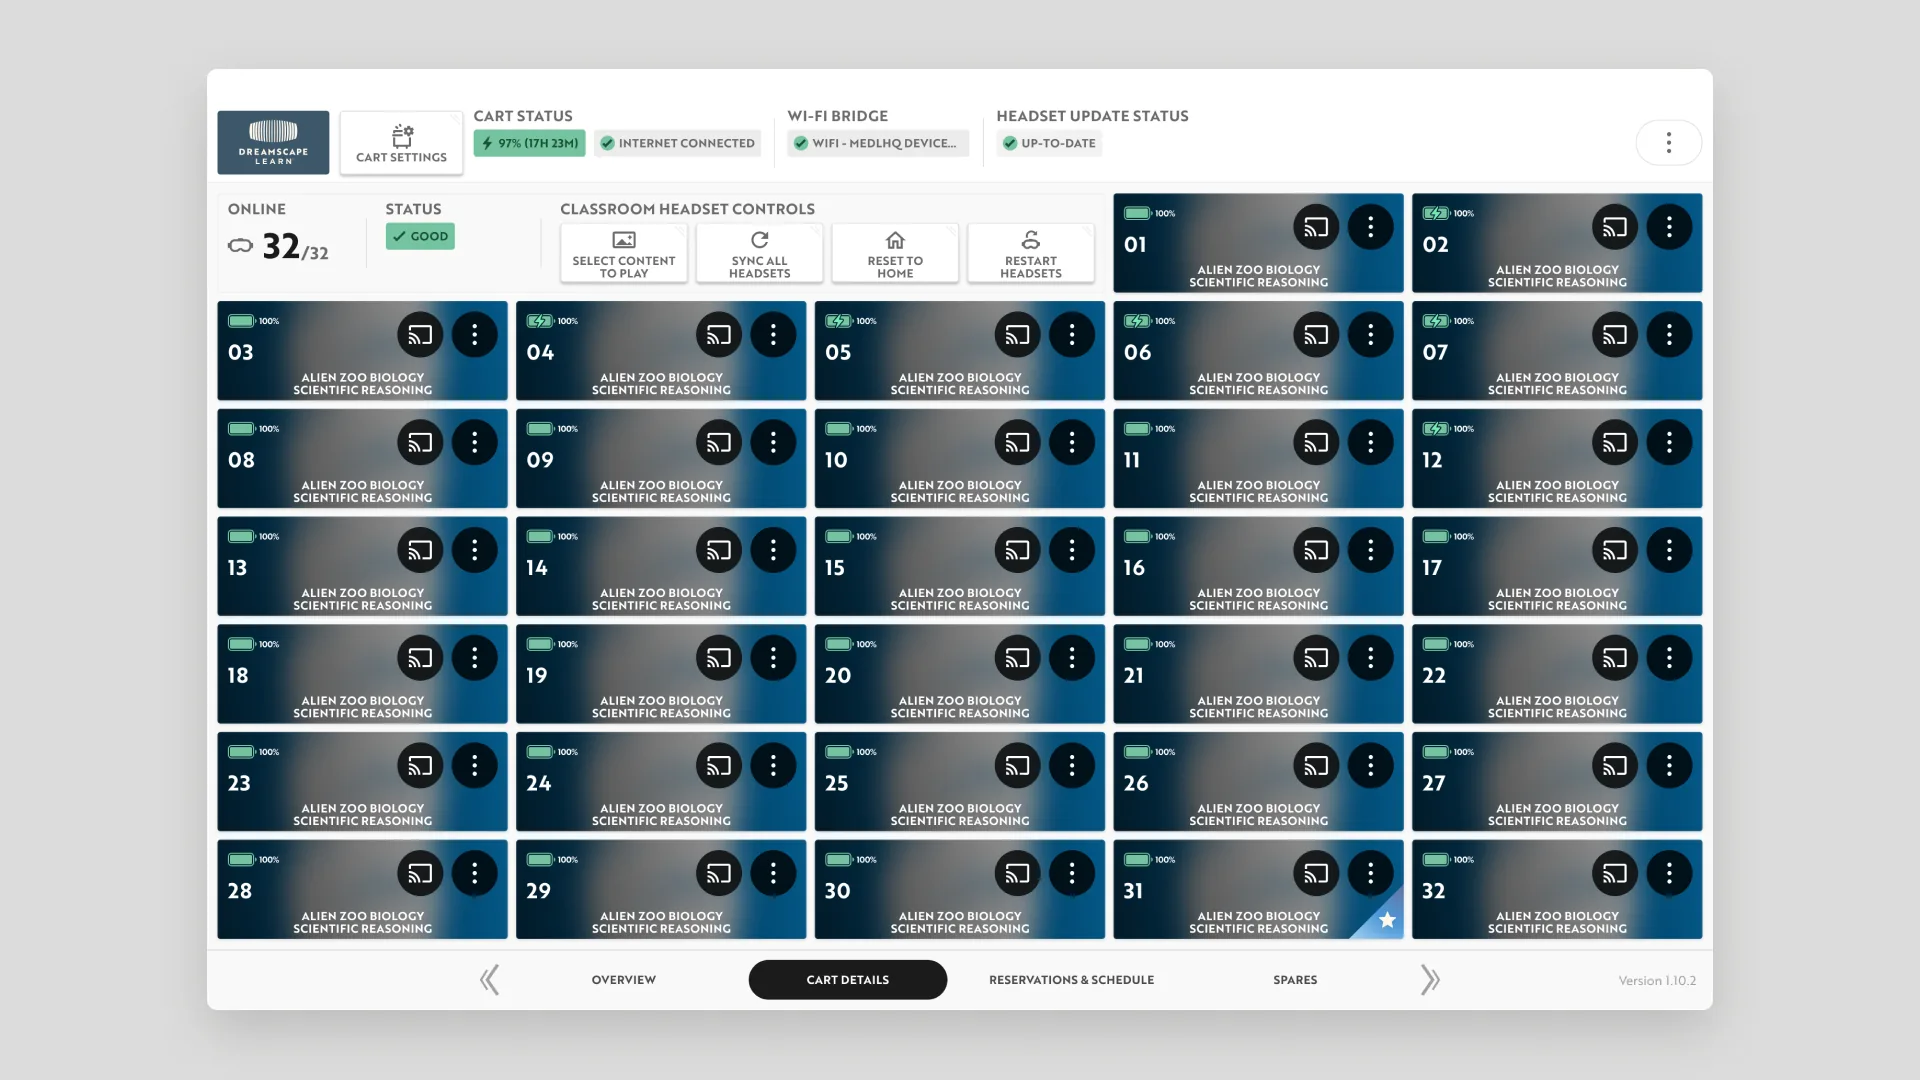Open options menu for headset 07
1920x1080 pixels.
(x=1669, y=335)
